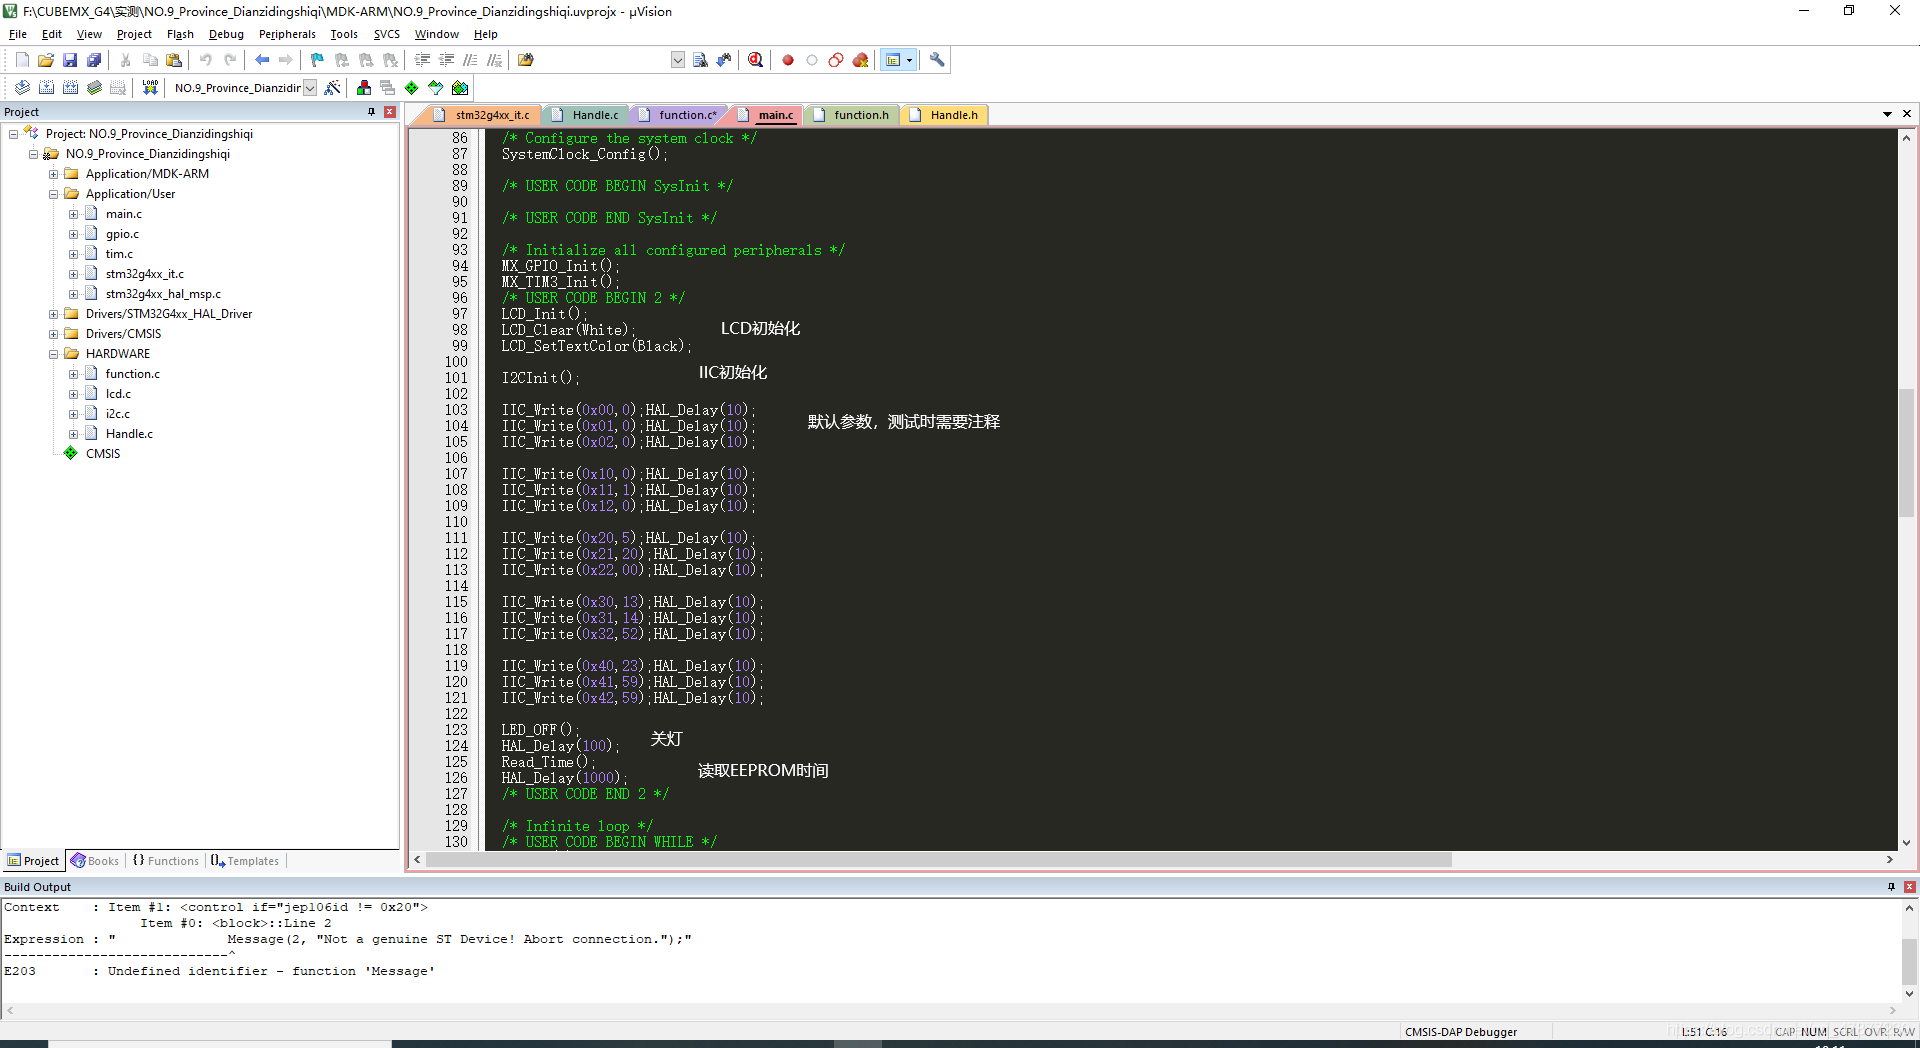Select i2c.c in the project tree
This screenshot has height=1048, width=1920.
coord(117,414)
